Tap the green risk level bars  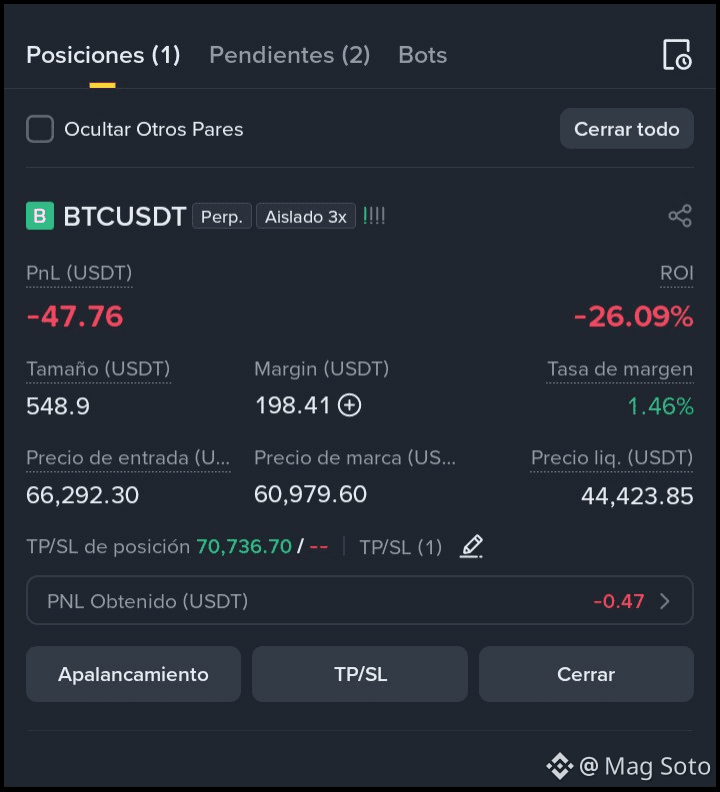pos(374,217)
